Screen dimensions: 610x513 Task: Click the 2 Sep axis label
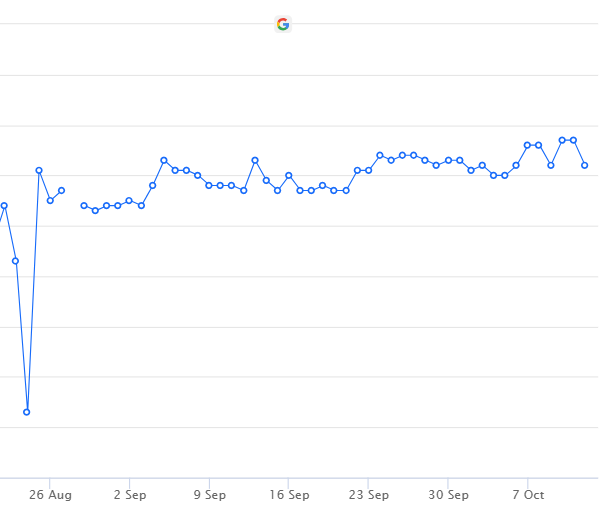coord(130,495)
